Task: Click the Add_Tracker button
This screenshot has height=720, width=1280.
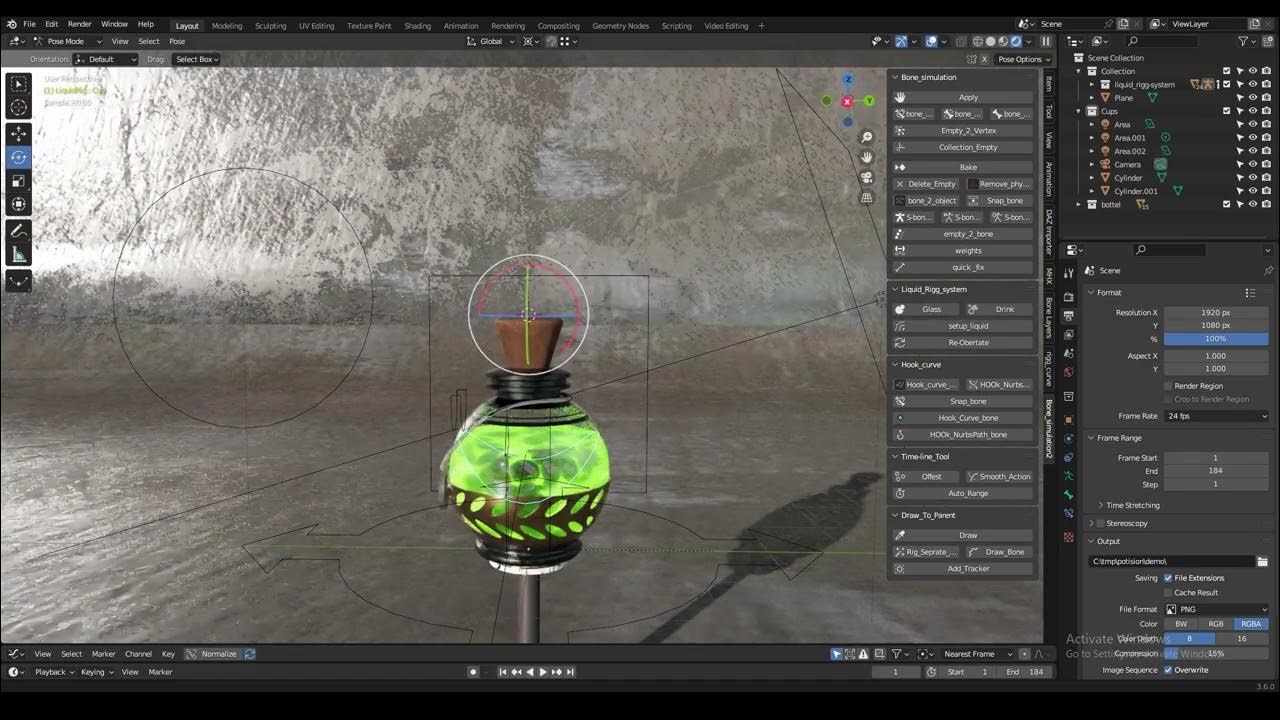Action: point(962,568)
